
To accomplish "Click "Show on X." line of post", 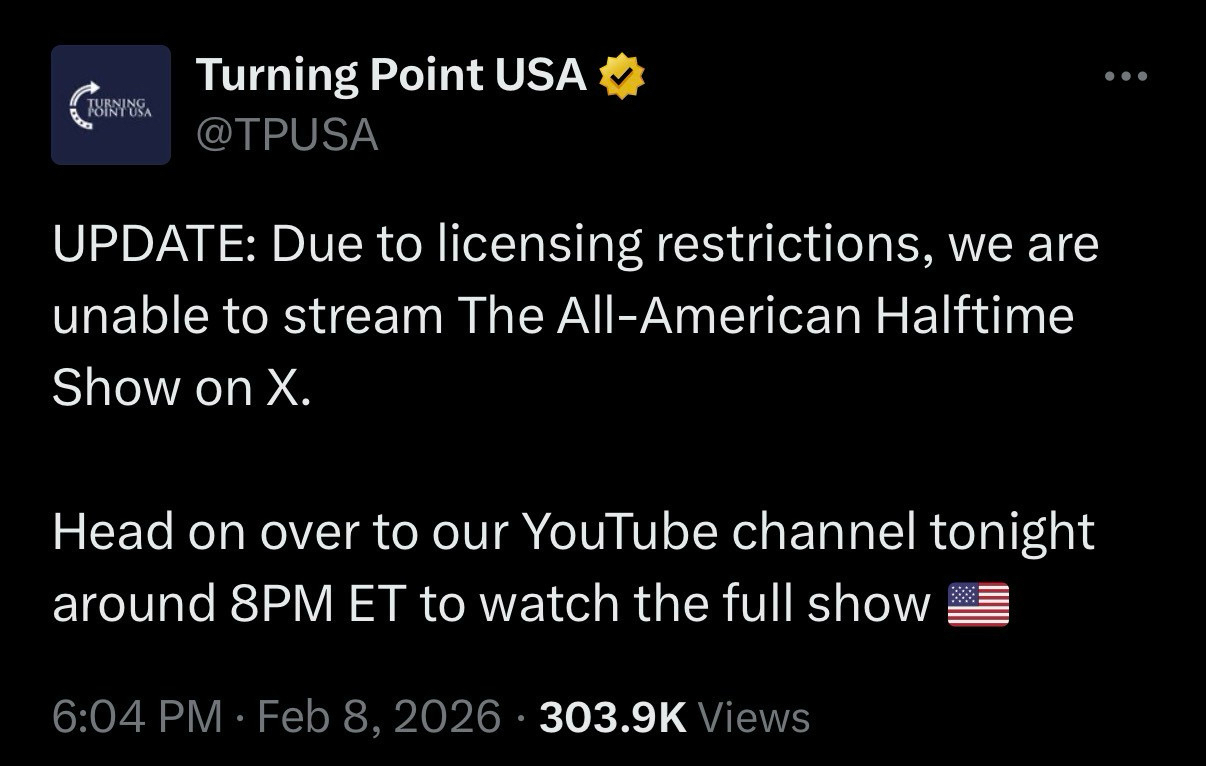I will coord(182,388).
